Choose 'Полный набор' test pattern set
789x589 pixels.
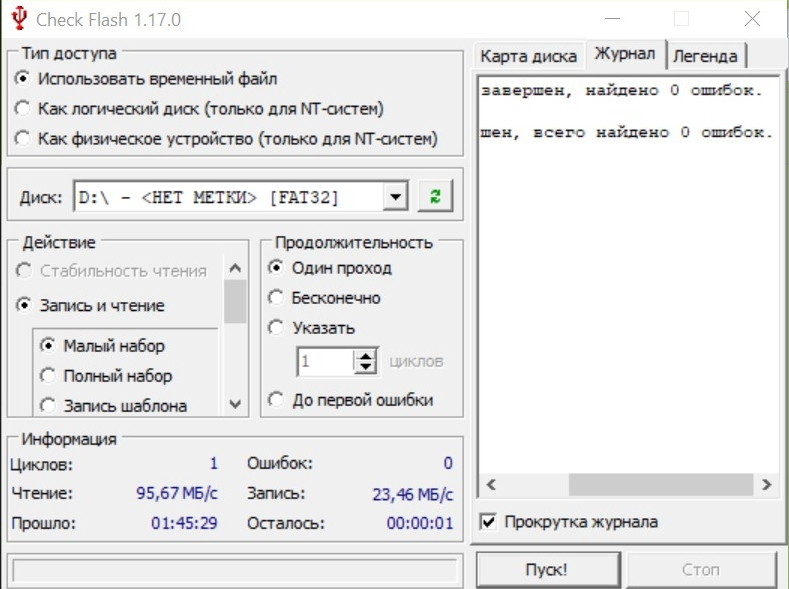106,376
